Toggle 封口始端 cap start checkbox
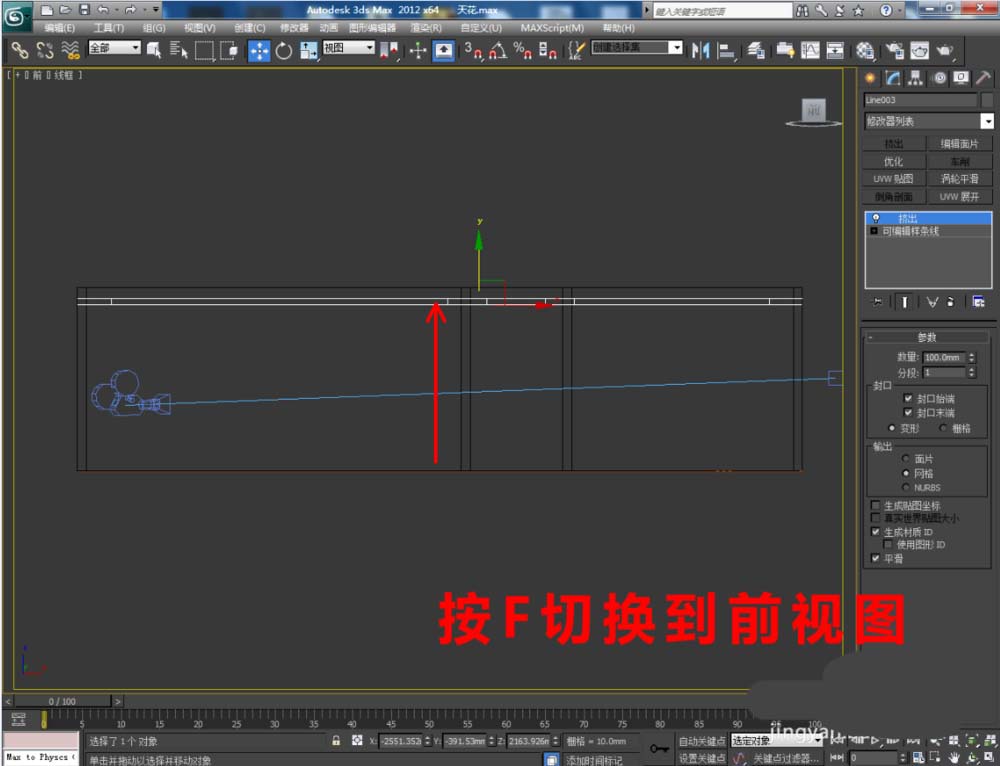The height and width of the screenshot is (766, 1000). coord(908,398)
